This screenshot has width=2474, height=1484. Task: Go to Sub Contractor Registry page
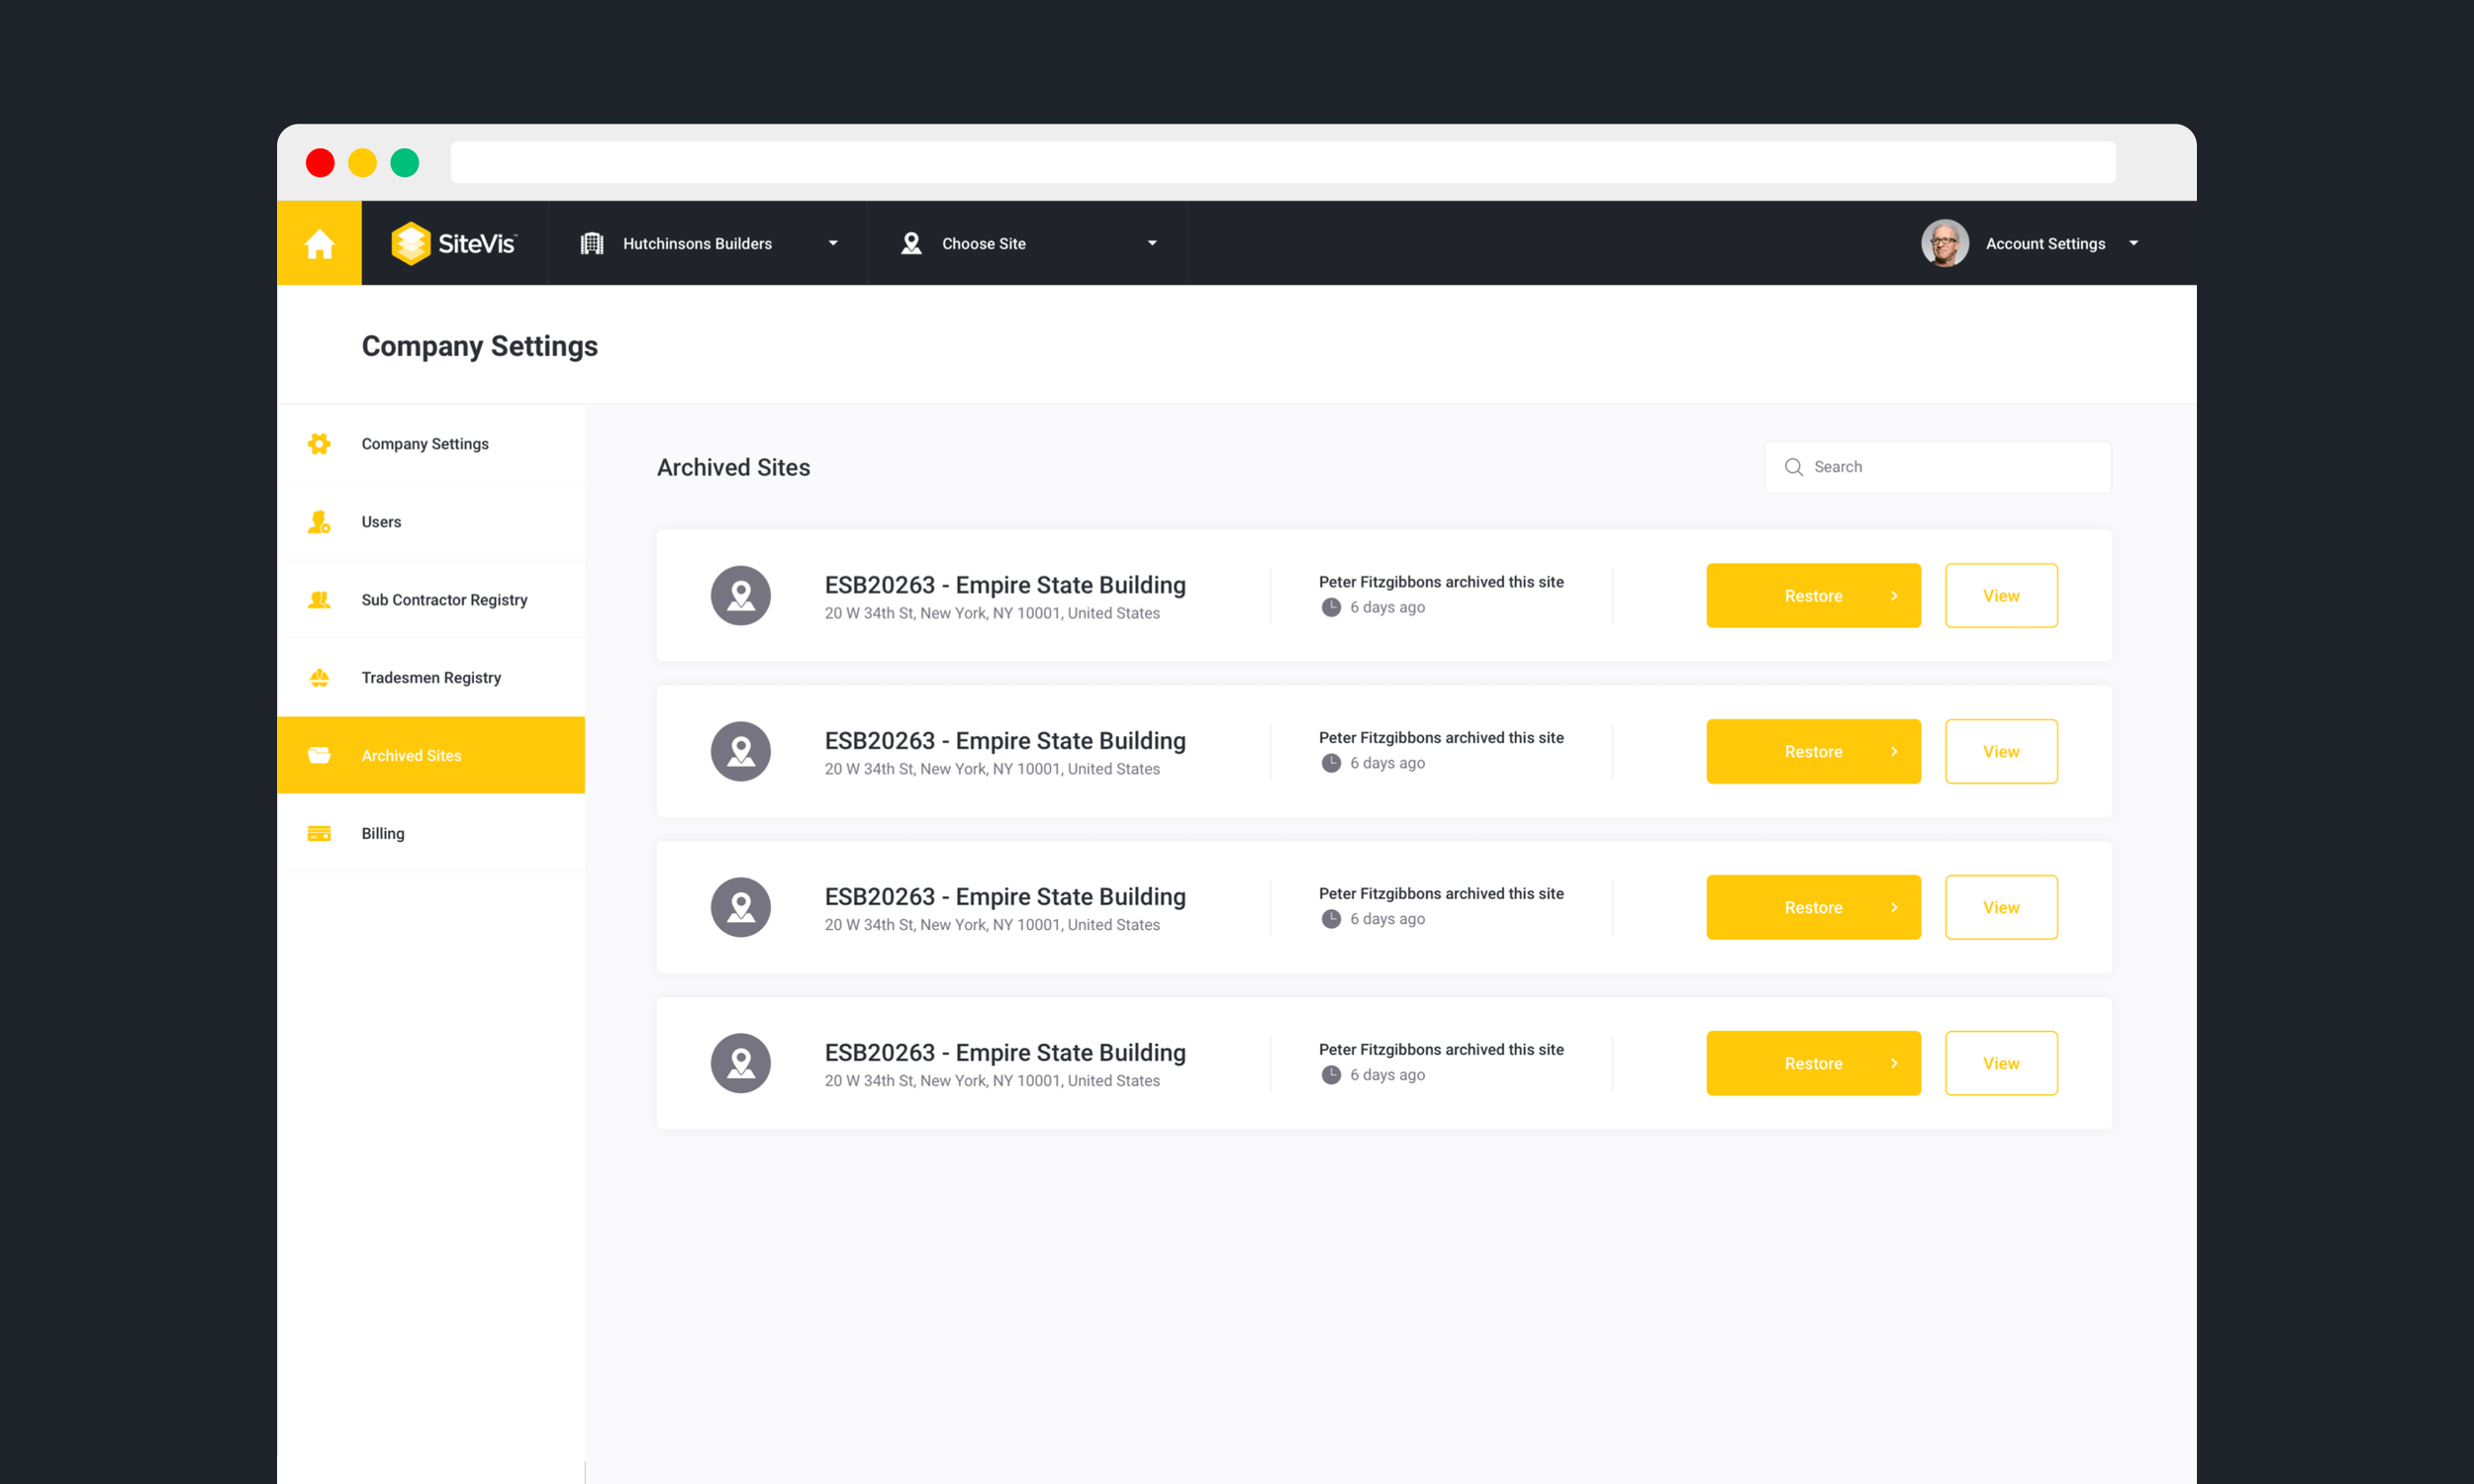tap(444, 600)
